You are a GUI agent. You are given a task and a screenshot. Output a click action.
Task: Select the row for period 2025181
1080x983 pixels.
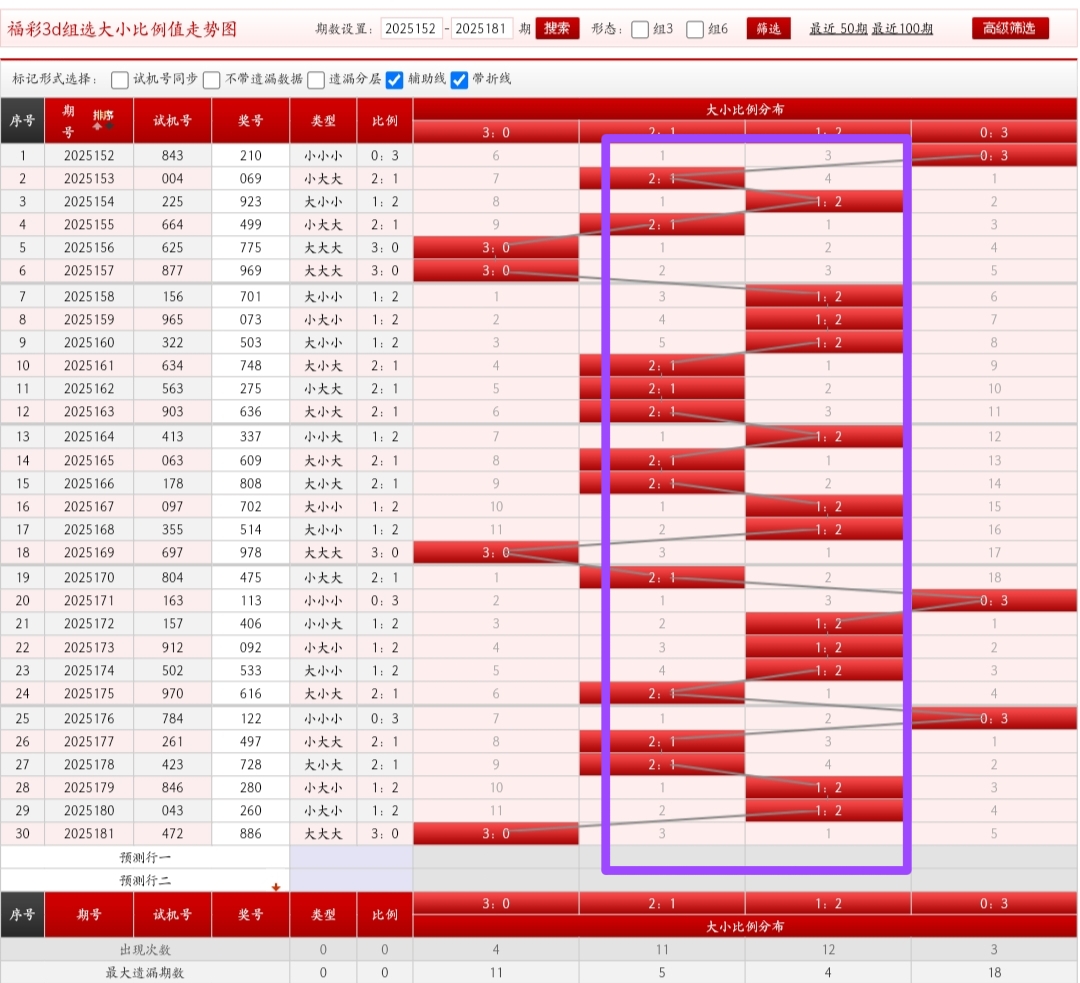[x=89, y=834]
